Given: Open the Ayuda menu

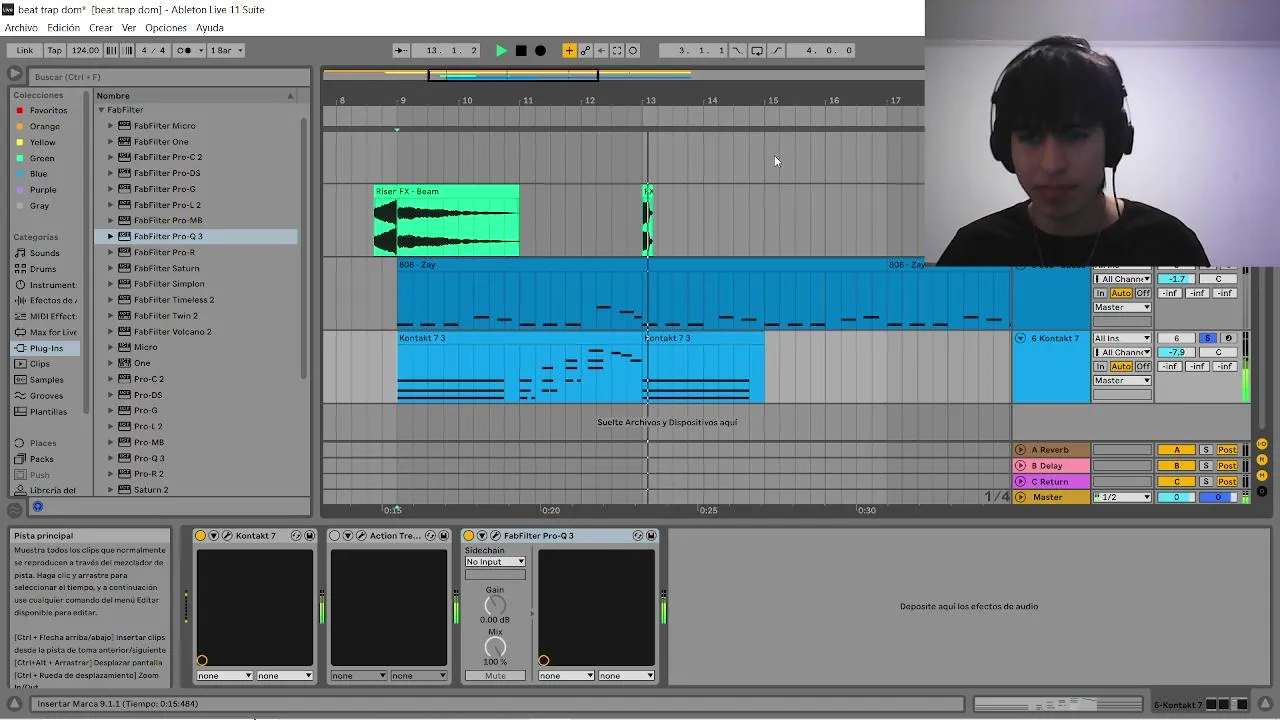Looking at the screenshot, I should pyautogui.click(x=210, y=28).
